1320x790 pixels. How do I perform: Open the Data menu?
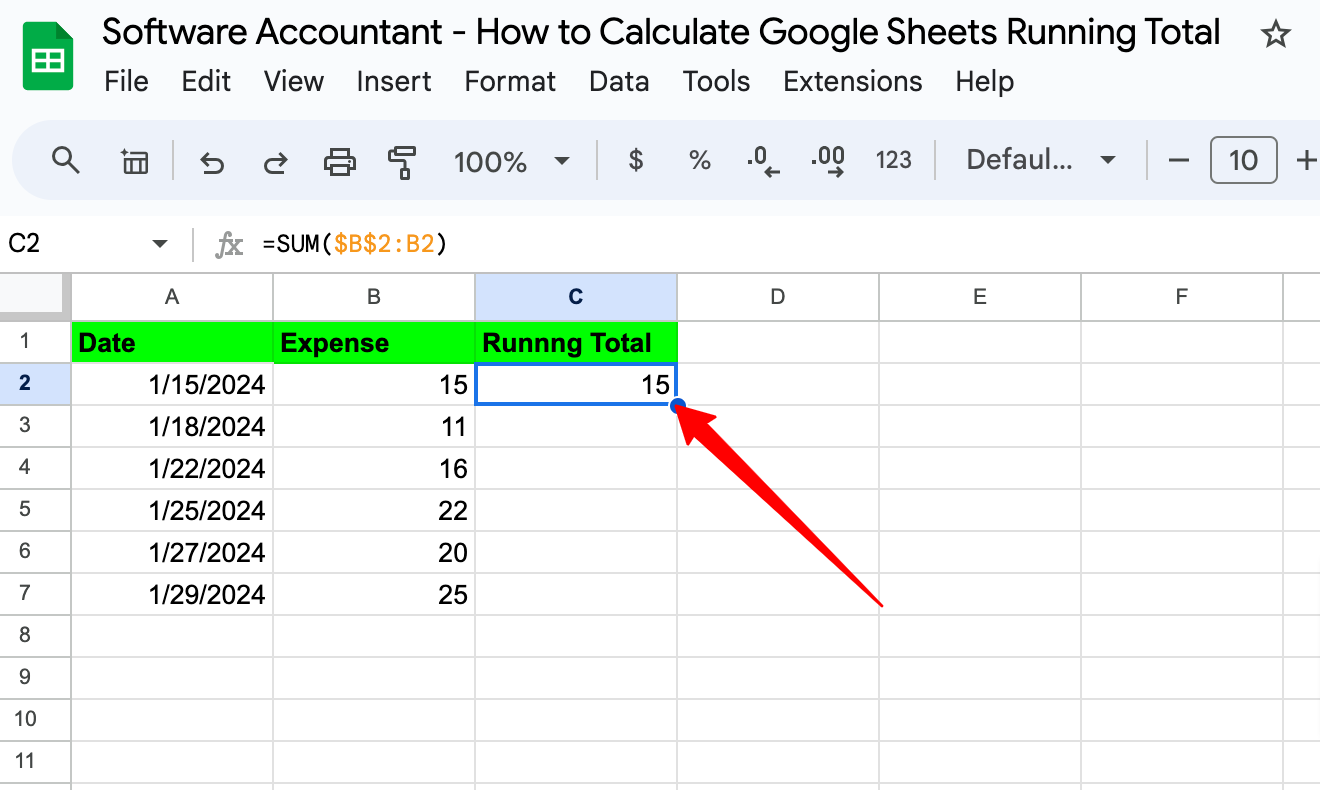coord(619,81)
